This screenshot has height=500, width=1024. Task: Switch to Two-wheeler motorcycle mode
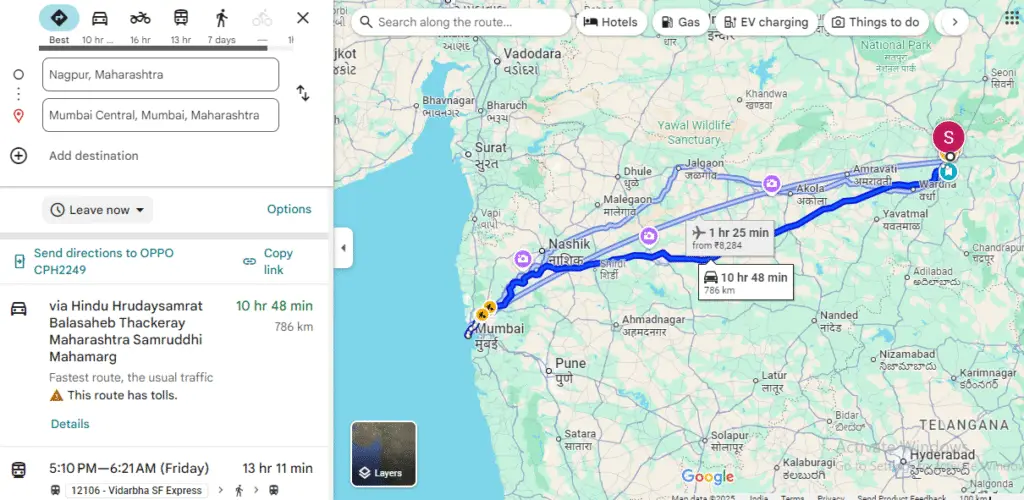(140, 18)
